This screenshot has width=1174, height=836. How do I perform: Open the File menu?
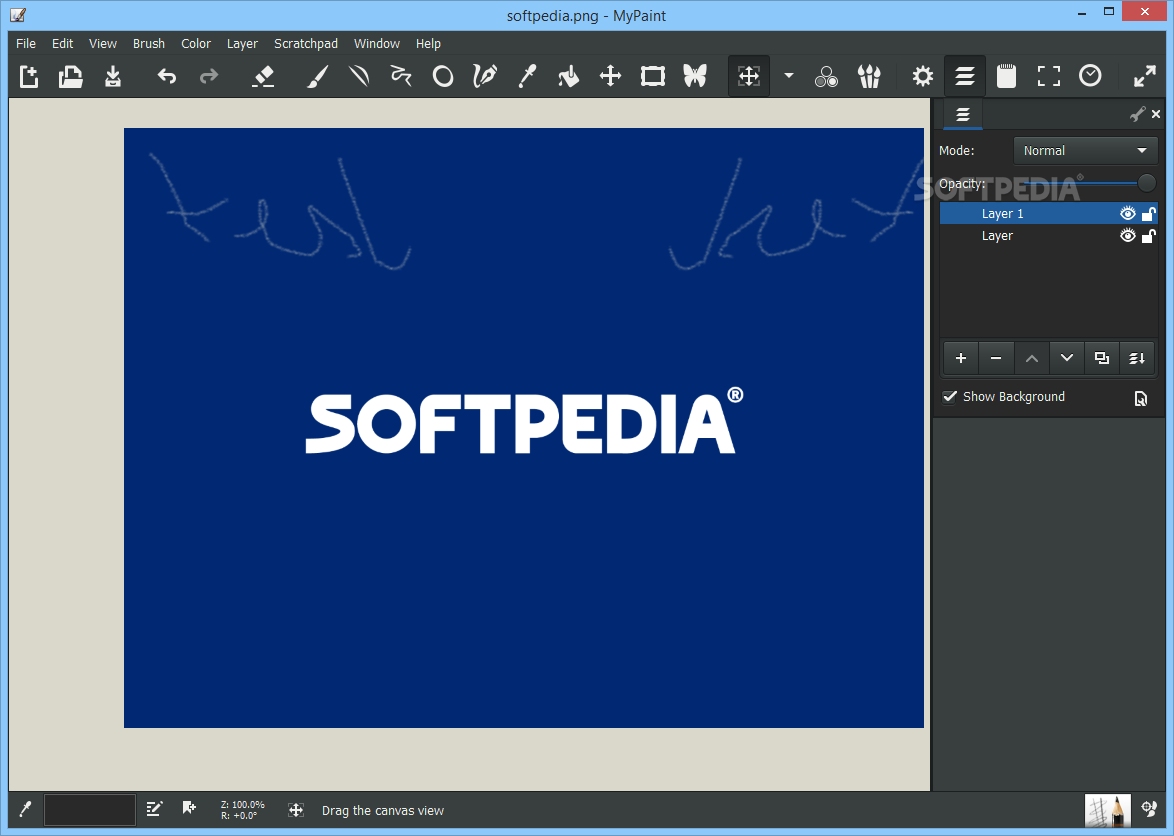click(25, 43)
